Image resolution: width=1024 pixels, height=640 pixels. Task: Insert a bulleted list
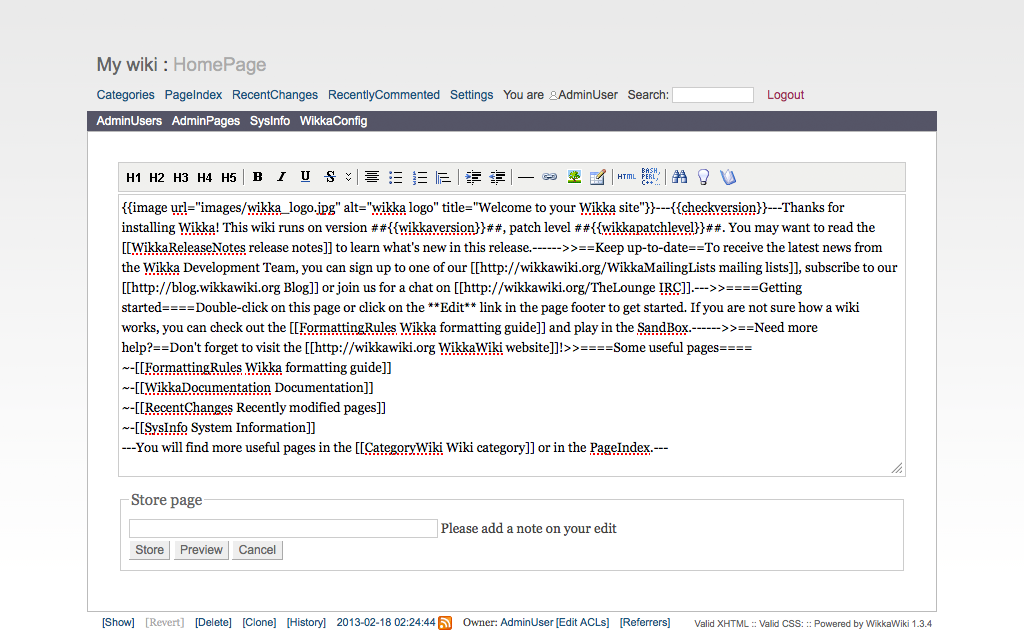(x=396, y=177)
